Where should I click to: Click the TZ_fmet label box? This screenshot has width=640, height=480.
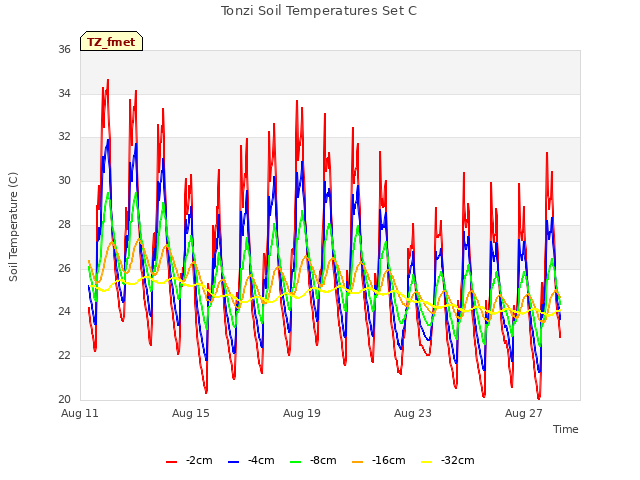(111, 41)
